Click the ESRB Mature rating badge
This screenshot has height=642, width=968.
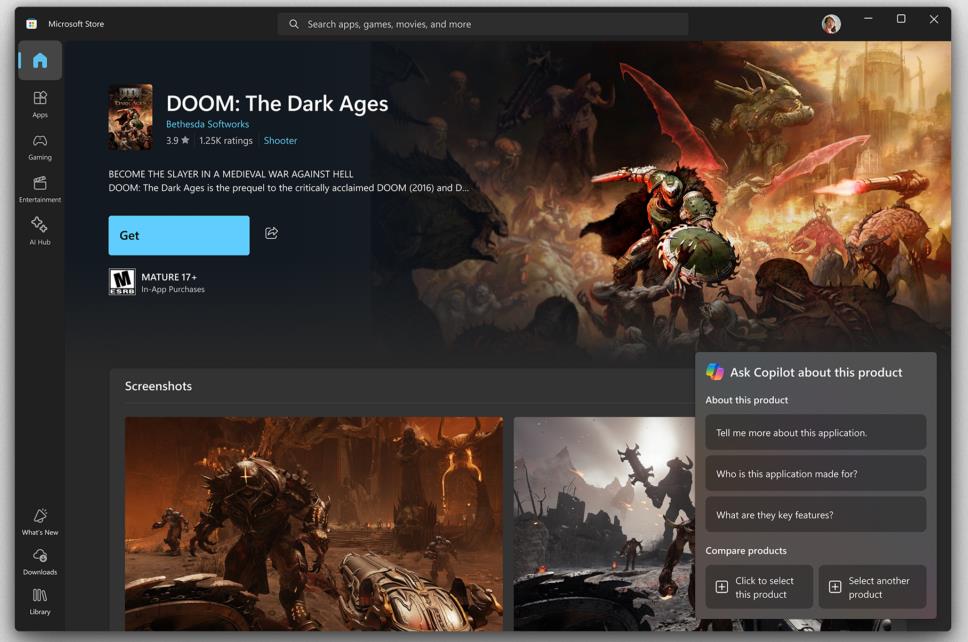(x=122, y=282)
